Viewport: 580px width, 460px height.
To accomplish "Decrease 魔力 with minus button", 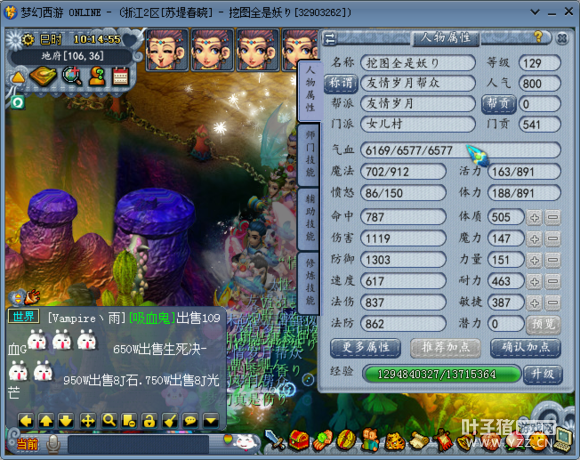I will click(x=553, y=239).
